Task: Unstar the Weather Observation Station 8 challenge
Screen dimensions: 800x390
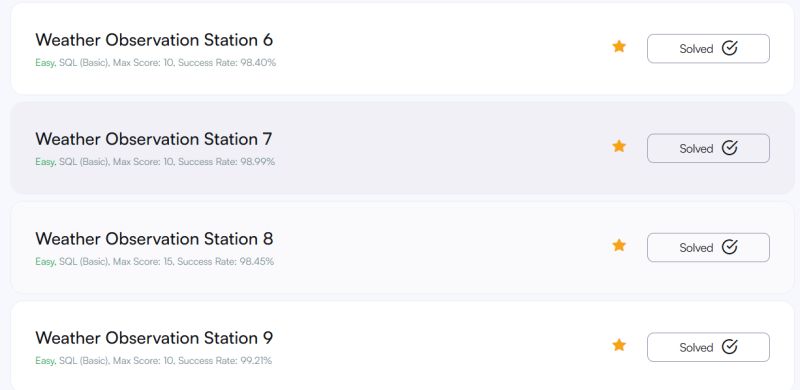Action: 619,245
